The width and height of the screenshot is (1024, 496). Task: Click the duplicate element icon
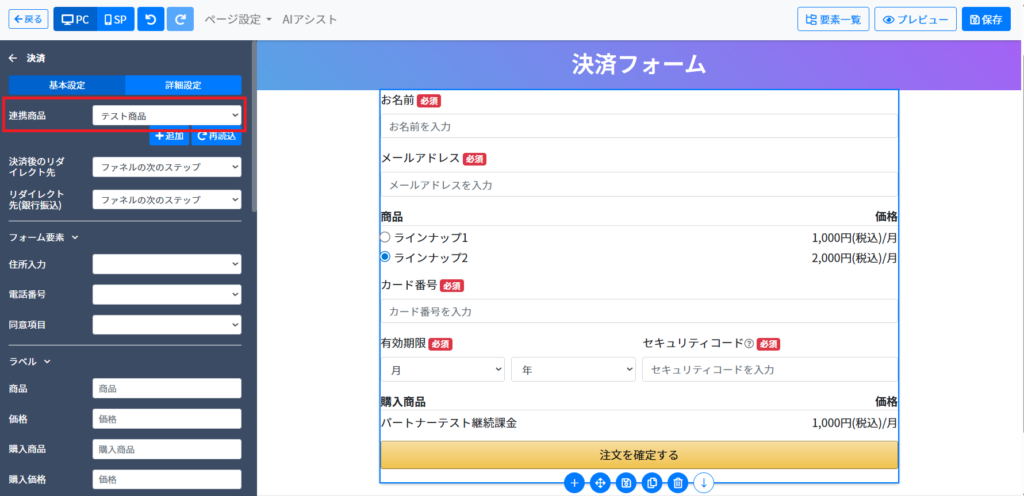coord(652,483)
